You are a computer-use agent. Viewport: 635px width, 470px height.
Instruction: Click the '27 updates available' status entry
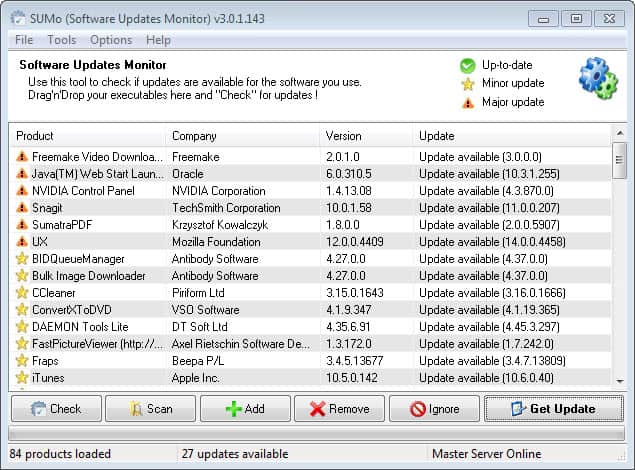pos(235,454)
